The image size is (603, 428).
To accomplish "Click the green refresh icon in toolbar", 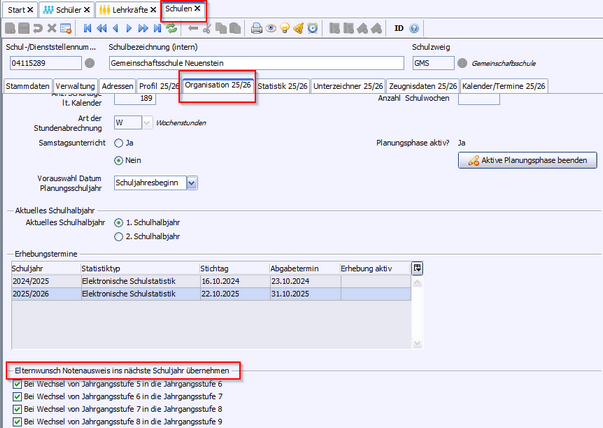I will point(172,28).
